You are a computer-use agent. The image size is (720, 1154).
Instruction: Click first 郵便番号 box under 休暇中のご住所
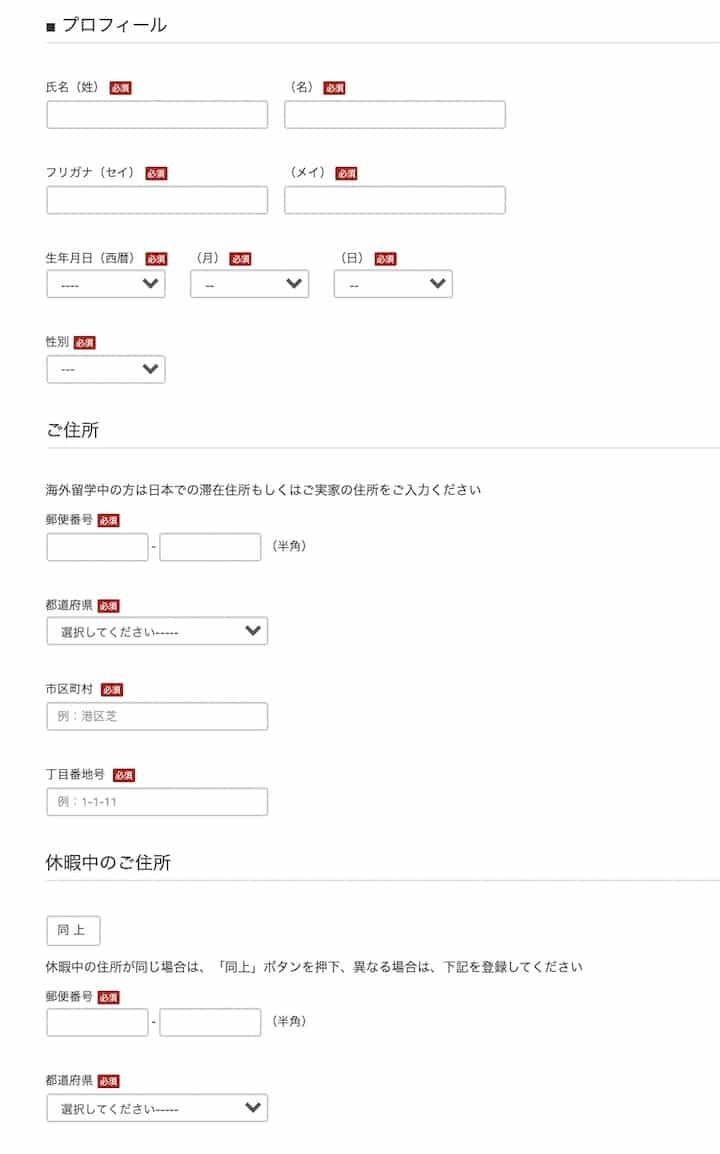[97, 1022]
